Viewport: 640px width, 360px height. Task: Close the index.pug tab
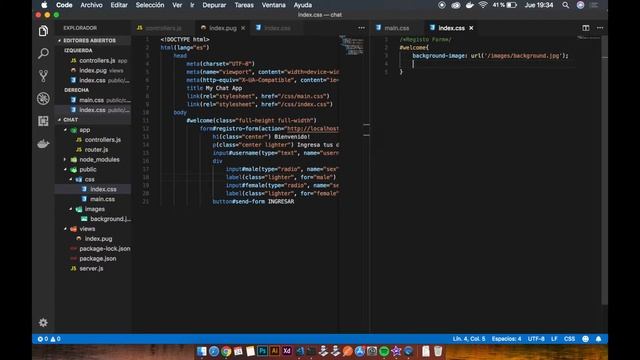tap(243, 28)
